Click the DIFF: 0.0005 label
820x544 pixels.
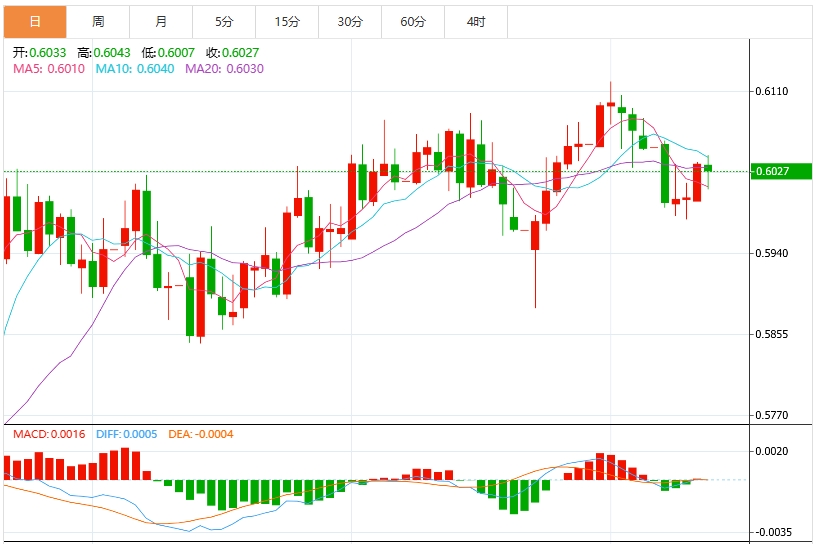click(127, 434)
